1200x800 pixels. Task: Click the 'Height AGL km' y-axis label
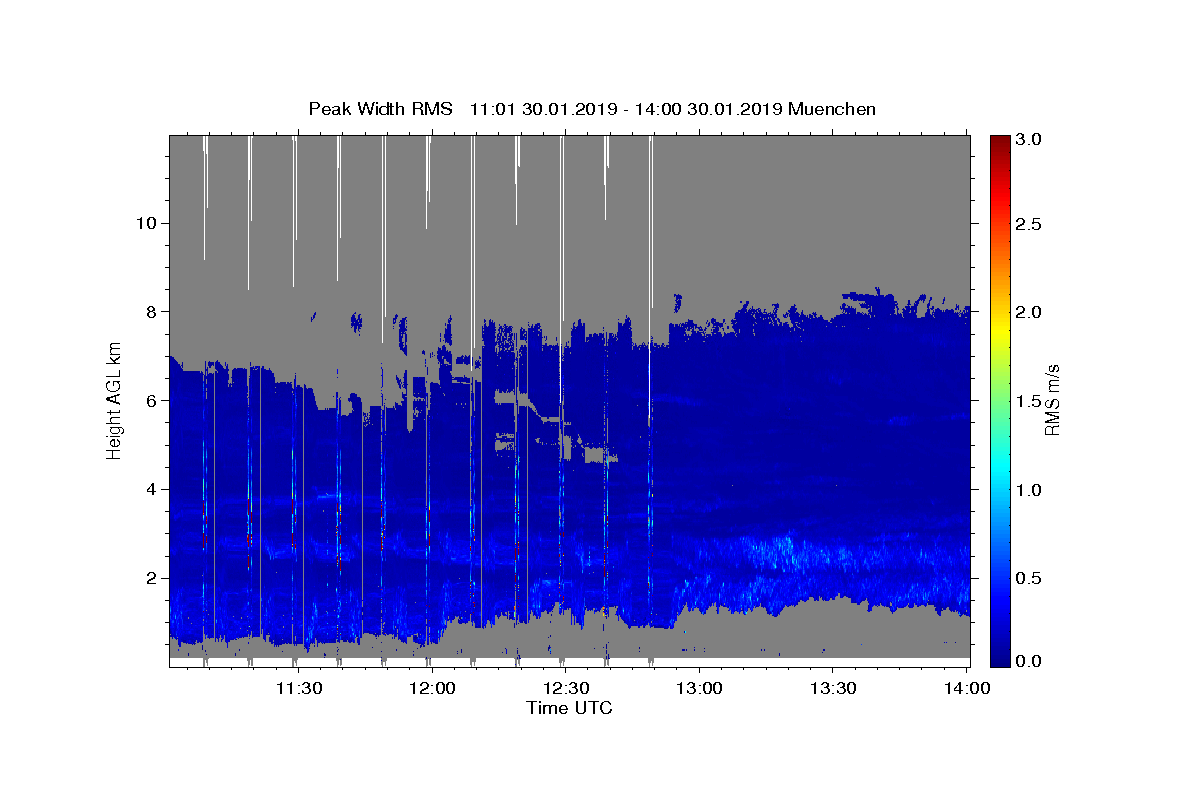pyautogui.click(x=115, y=400)
